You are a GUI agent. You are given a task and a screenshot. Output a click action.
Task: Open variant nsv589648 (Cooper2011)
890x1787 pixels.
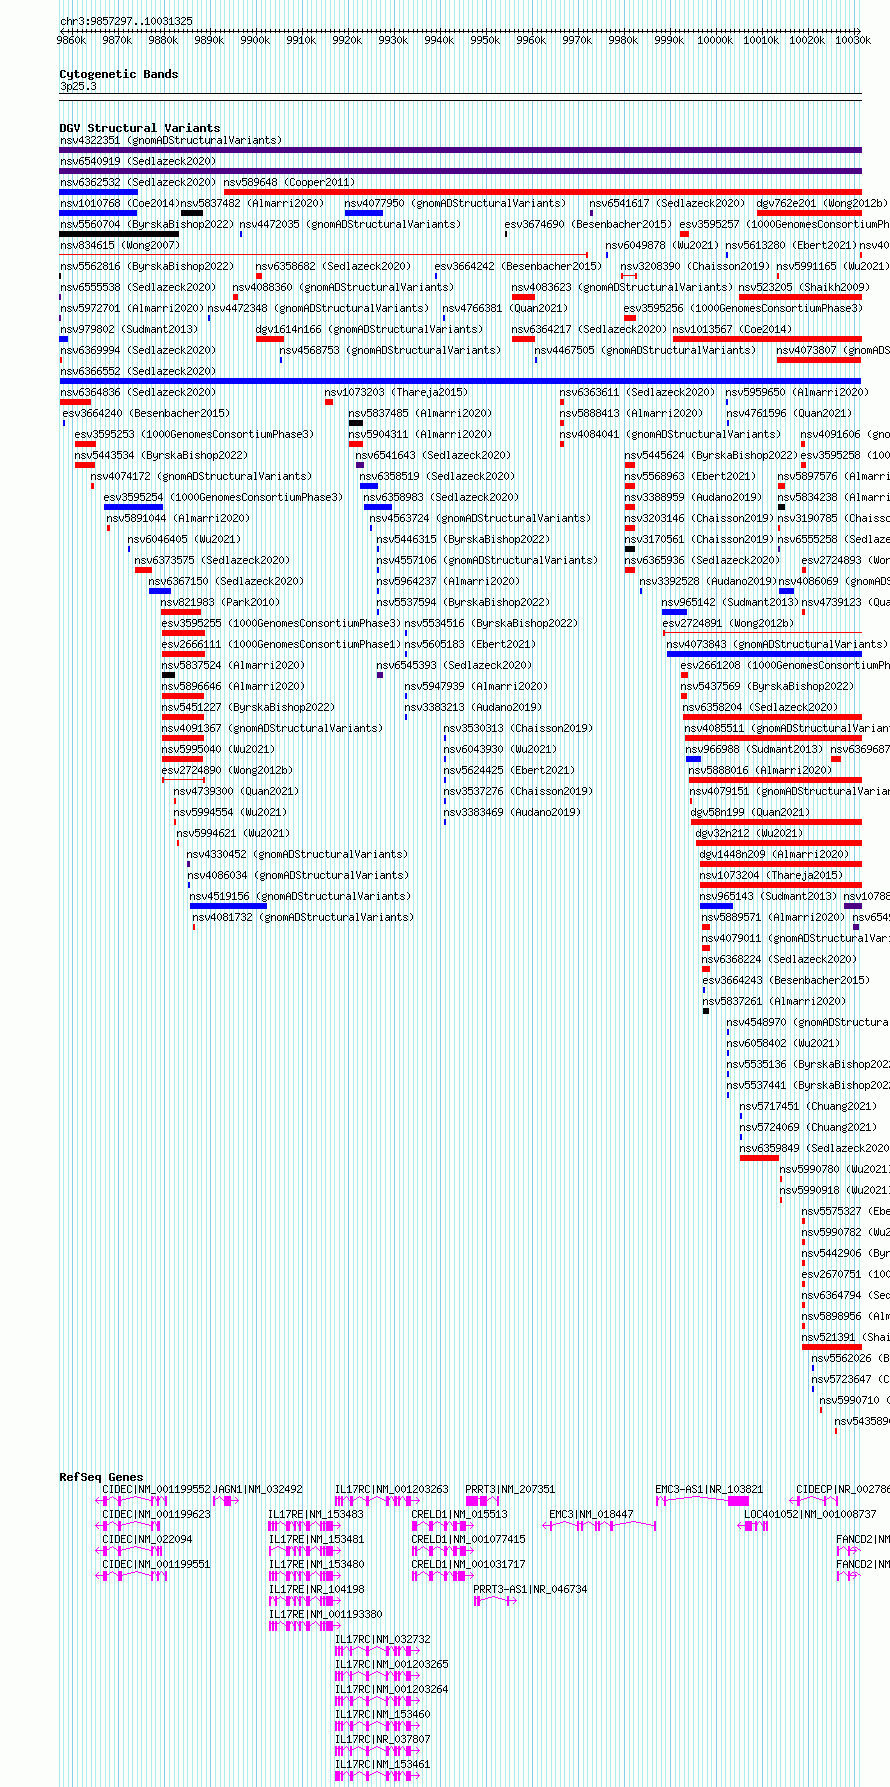[x=289, y=182]
